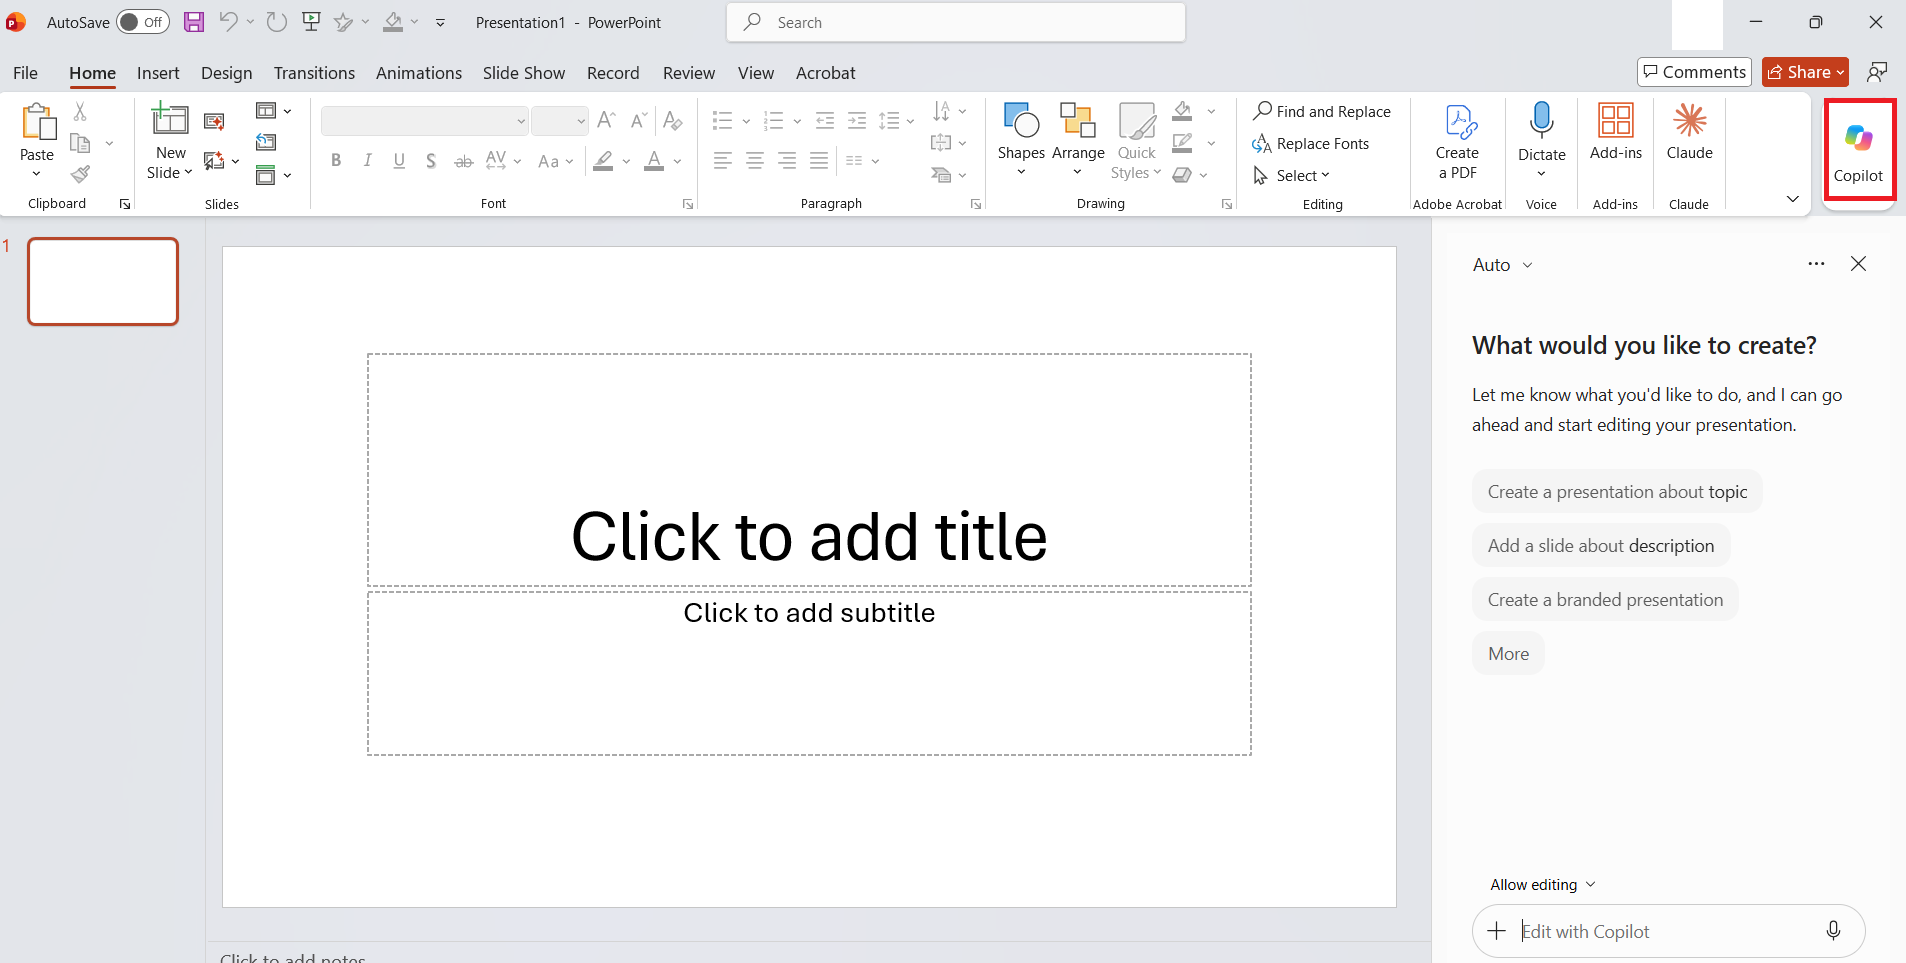Click Clear All Formatting icon
This screenshot has width=1906, height=963.
[673, 121]
